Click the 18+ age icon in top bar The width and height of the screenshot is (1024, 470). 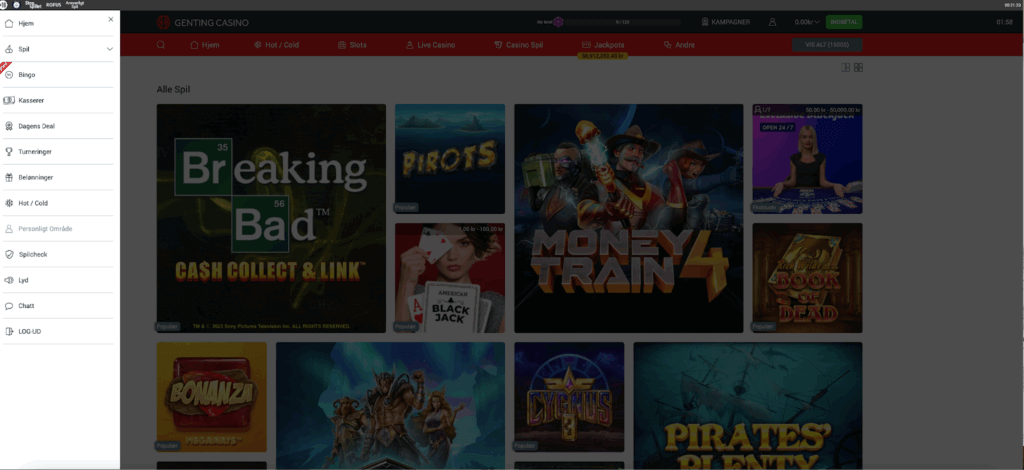pyautogui.click(x=3, y=5)
